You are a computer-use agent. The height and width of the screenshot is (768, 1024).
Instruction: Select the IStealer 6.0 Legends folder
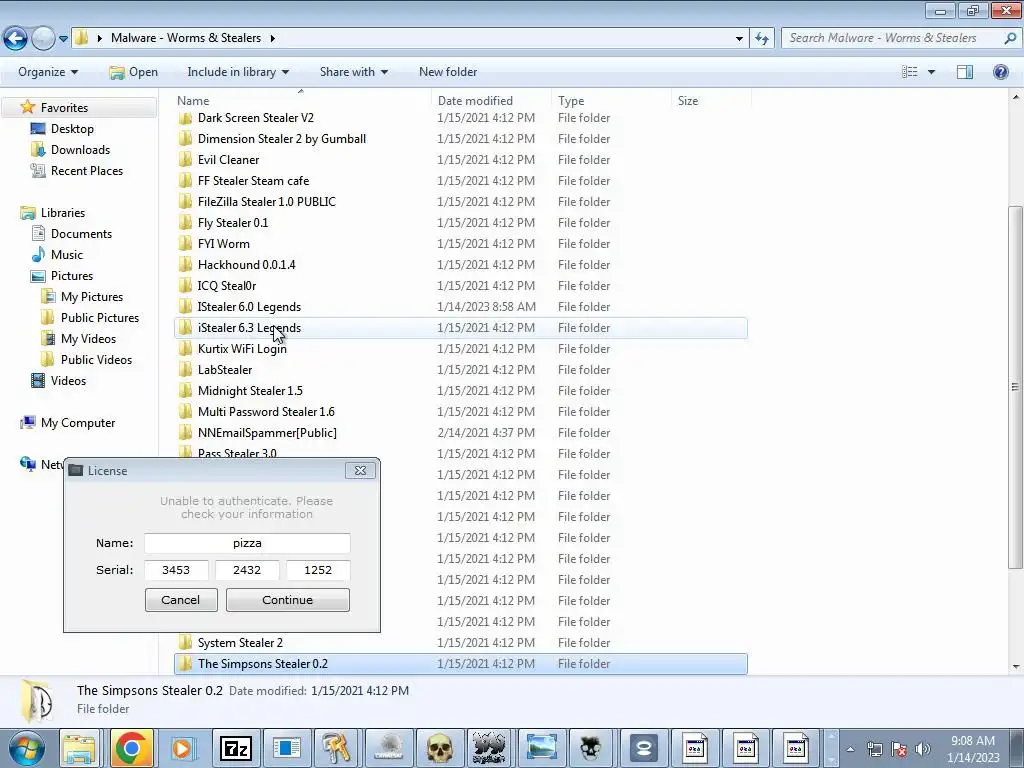tap(460, 306)
